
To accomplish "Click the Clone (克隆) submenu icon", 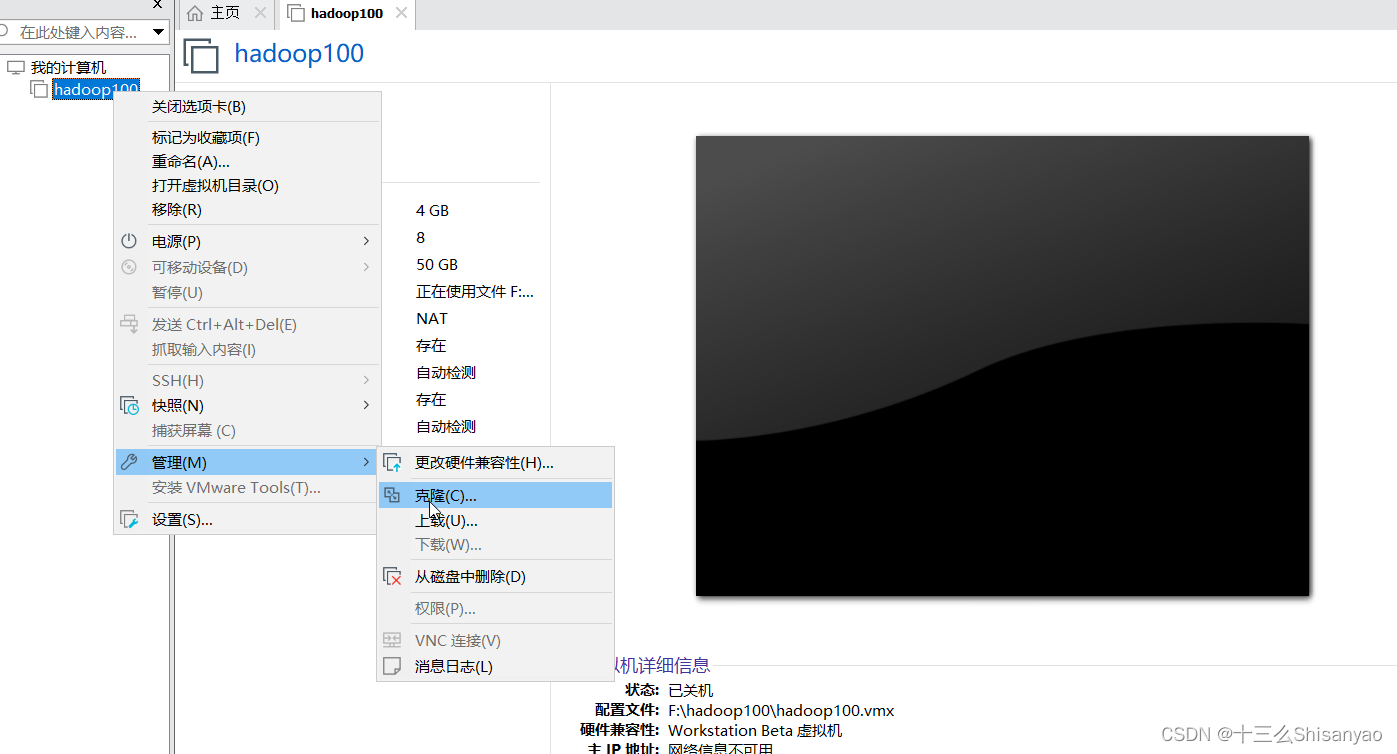I will pos(393,494).
